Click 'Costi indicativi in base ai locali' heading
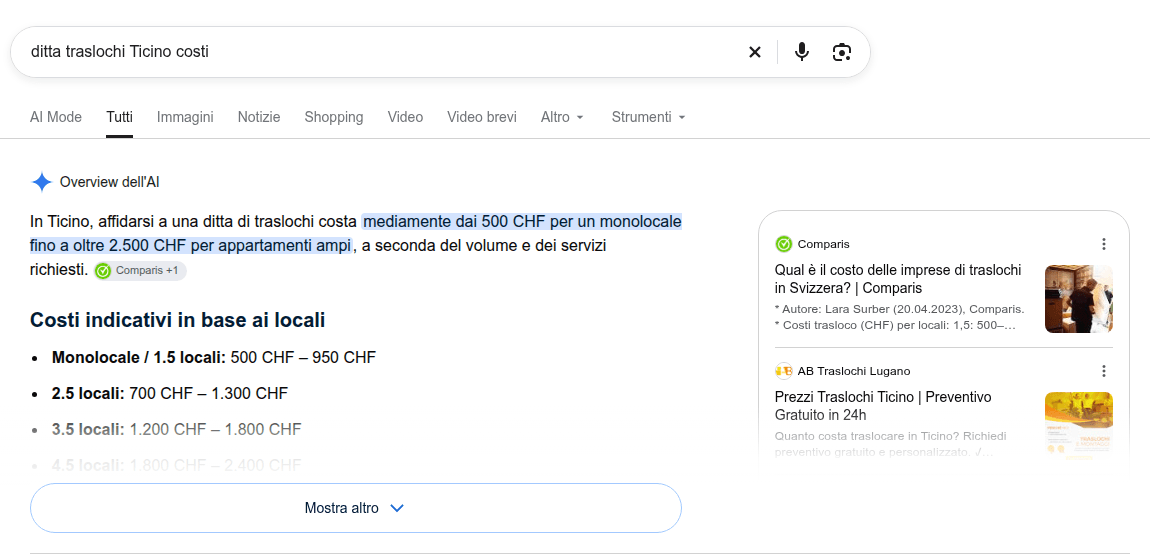Screen dimensions: 1150x555 click(177, 320)
